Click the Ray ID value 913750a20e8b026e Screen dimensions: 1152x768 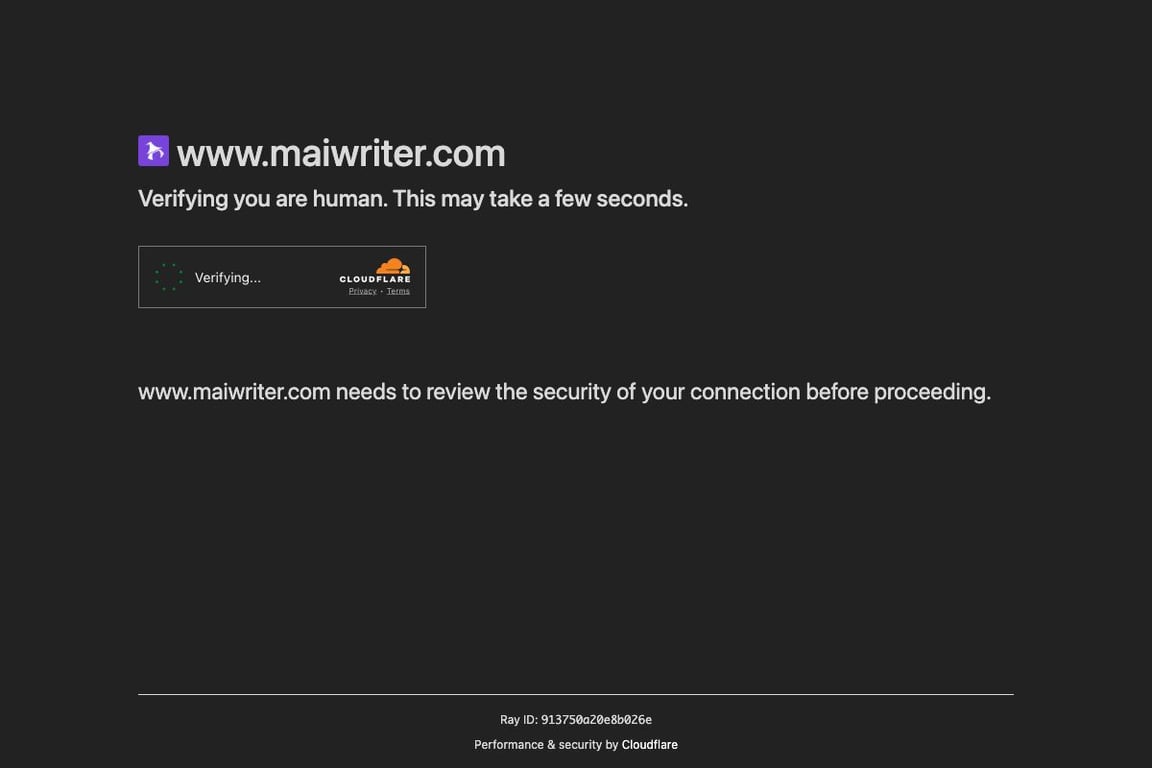[597, 719]
